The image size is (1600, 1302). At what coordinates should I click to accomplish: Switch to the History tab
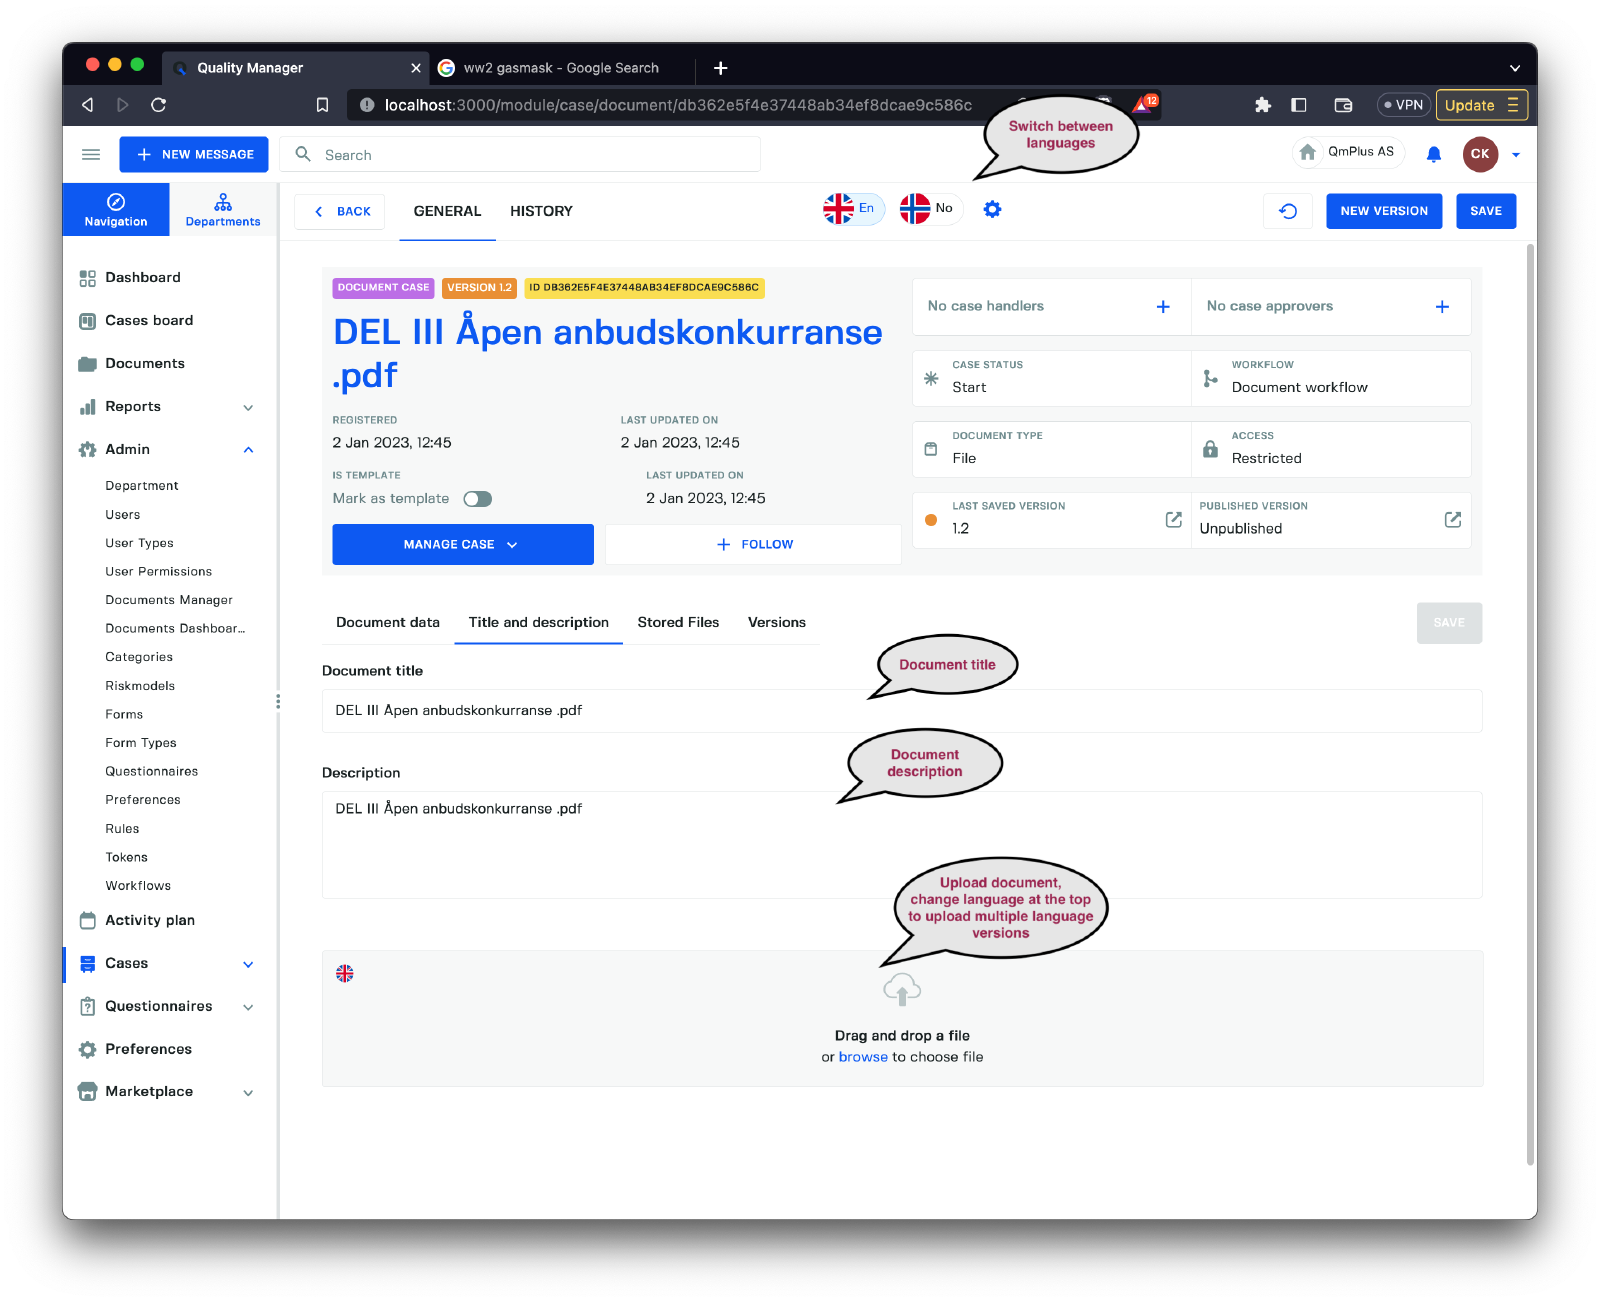[541, 211]
